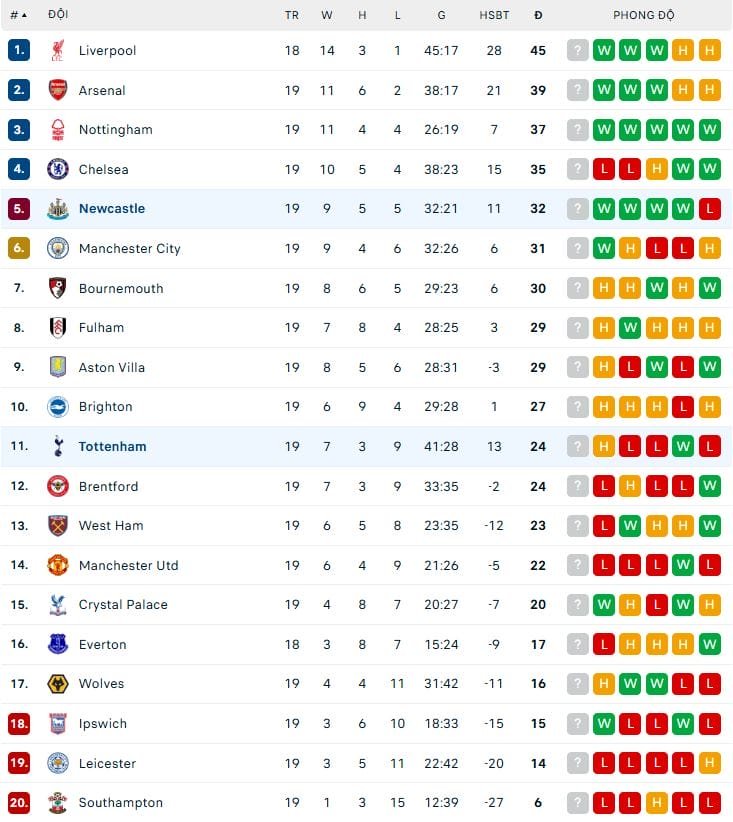Sort standings by the HSBT column
Viewport: 733px width, 822px height.
[x=494, y=15]
